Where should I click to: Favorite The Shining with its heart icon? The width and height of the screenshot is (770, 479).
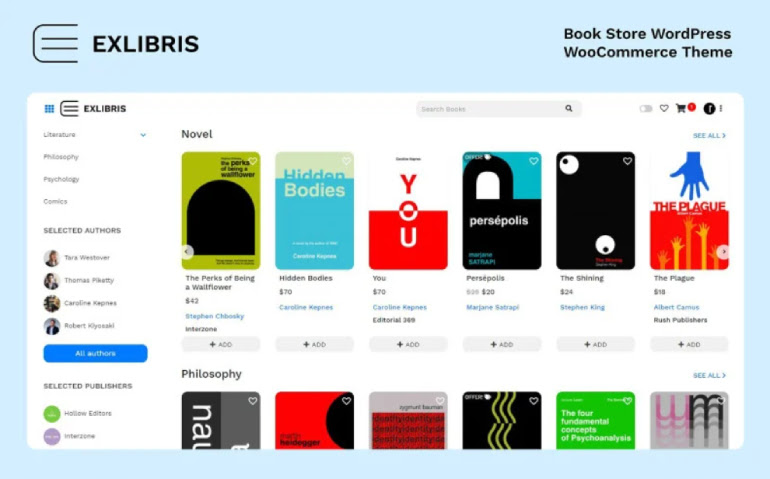coord(627,161)
